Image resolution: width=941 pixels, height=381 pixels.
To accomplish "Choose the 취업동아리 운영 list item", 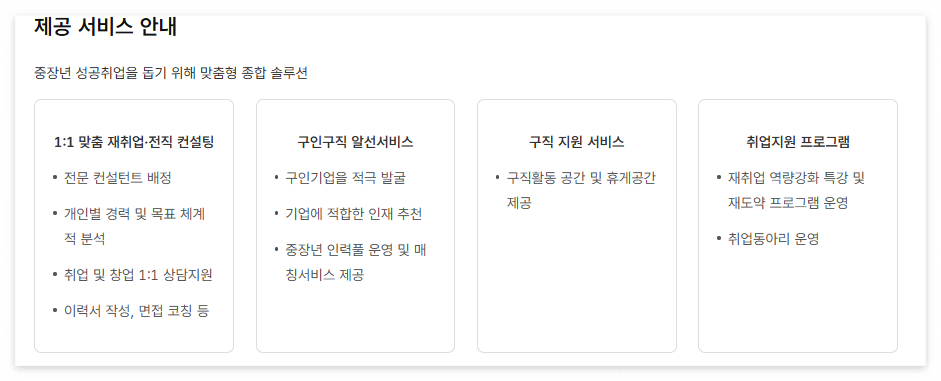I will pos(773,239).
